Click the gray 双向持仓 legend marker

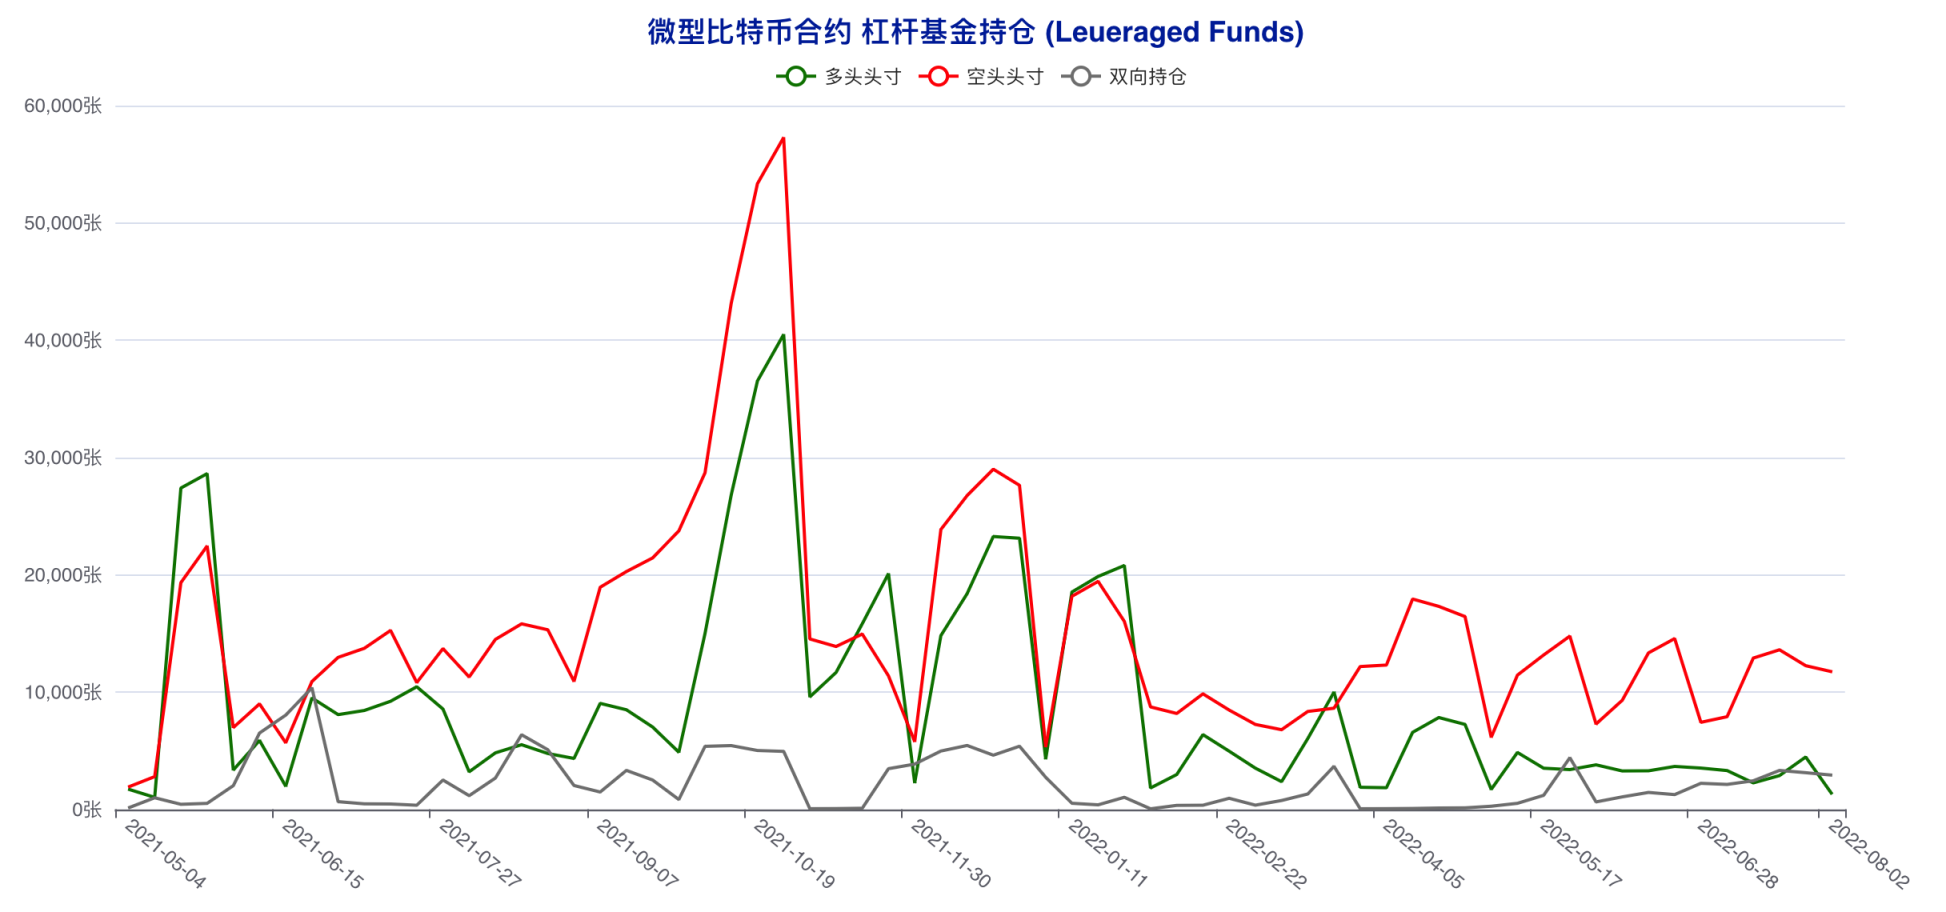coord(1081,77)
